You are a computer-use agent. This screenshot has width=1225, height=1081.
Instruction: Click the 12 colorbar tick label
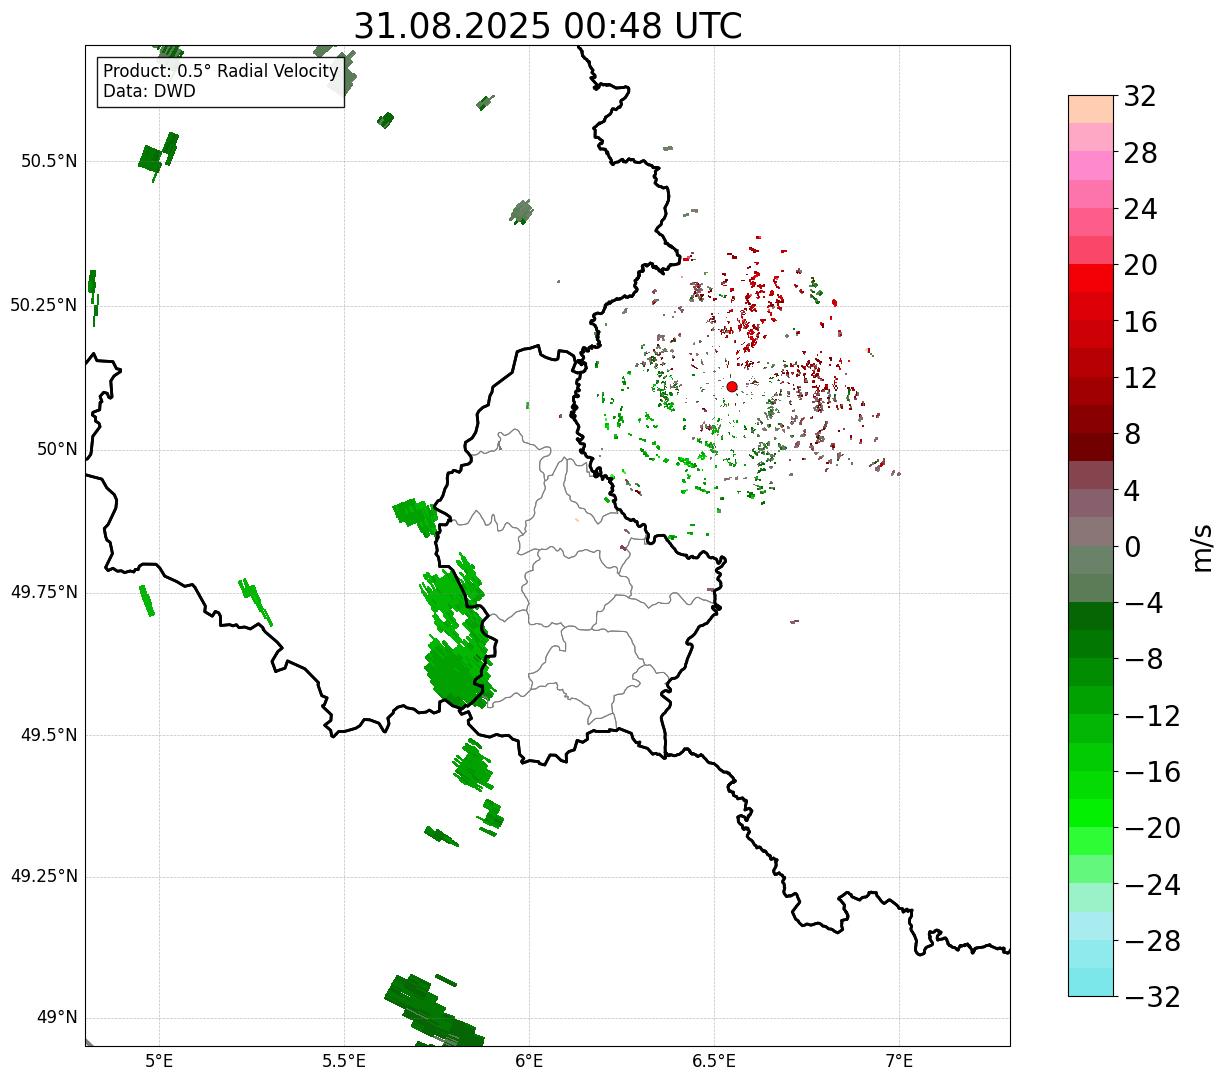[x=1140, y=378]
